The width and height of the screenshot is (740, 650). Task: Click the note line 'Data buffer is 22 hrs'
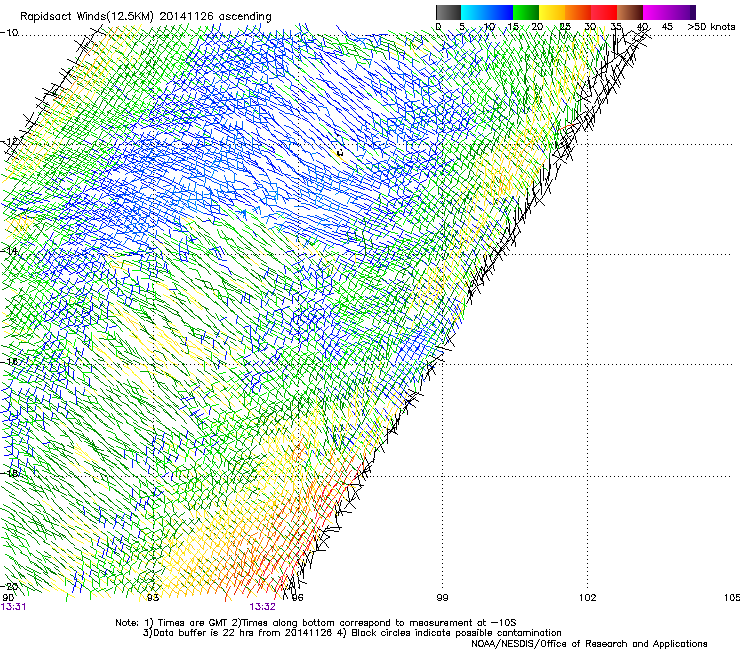(202, 633)
